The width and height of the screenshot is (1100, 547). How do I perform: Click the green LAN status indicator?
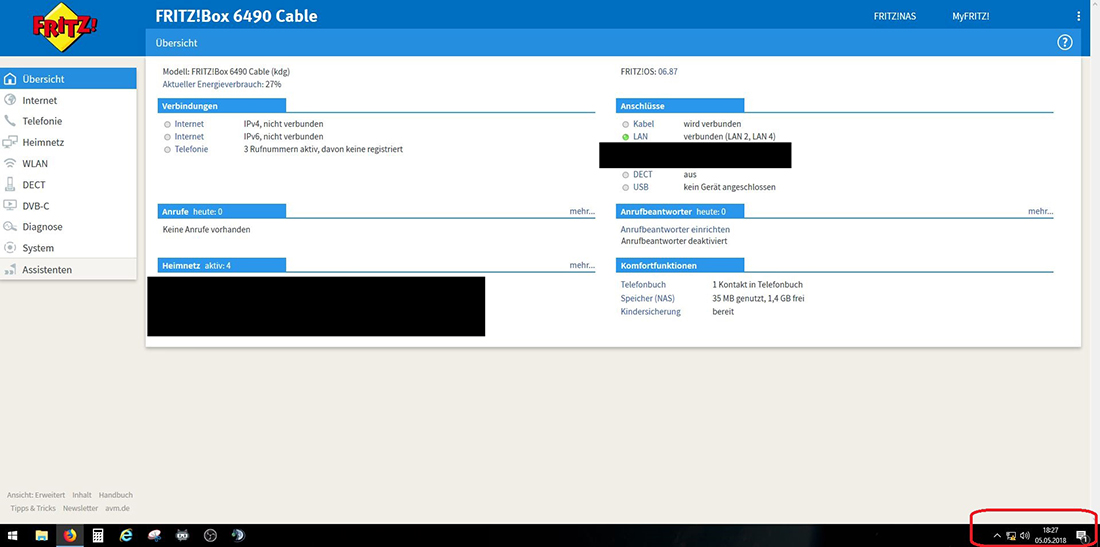pos(625,137)
